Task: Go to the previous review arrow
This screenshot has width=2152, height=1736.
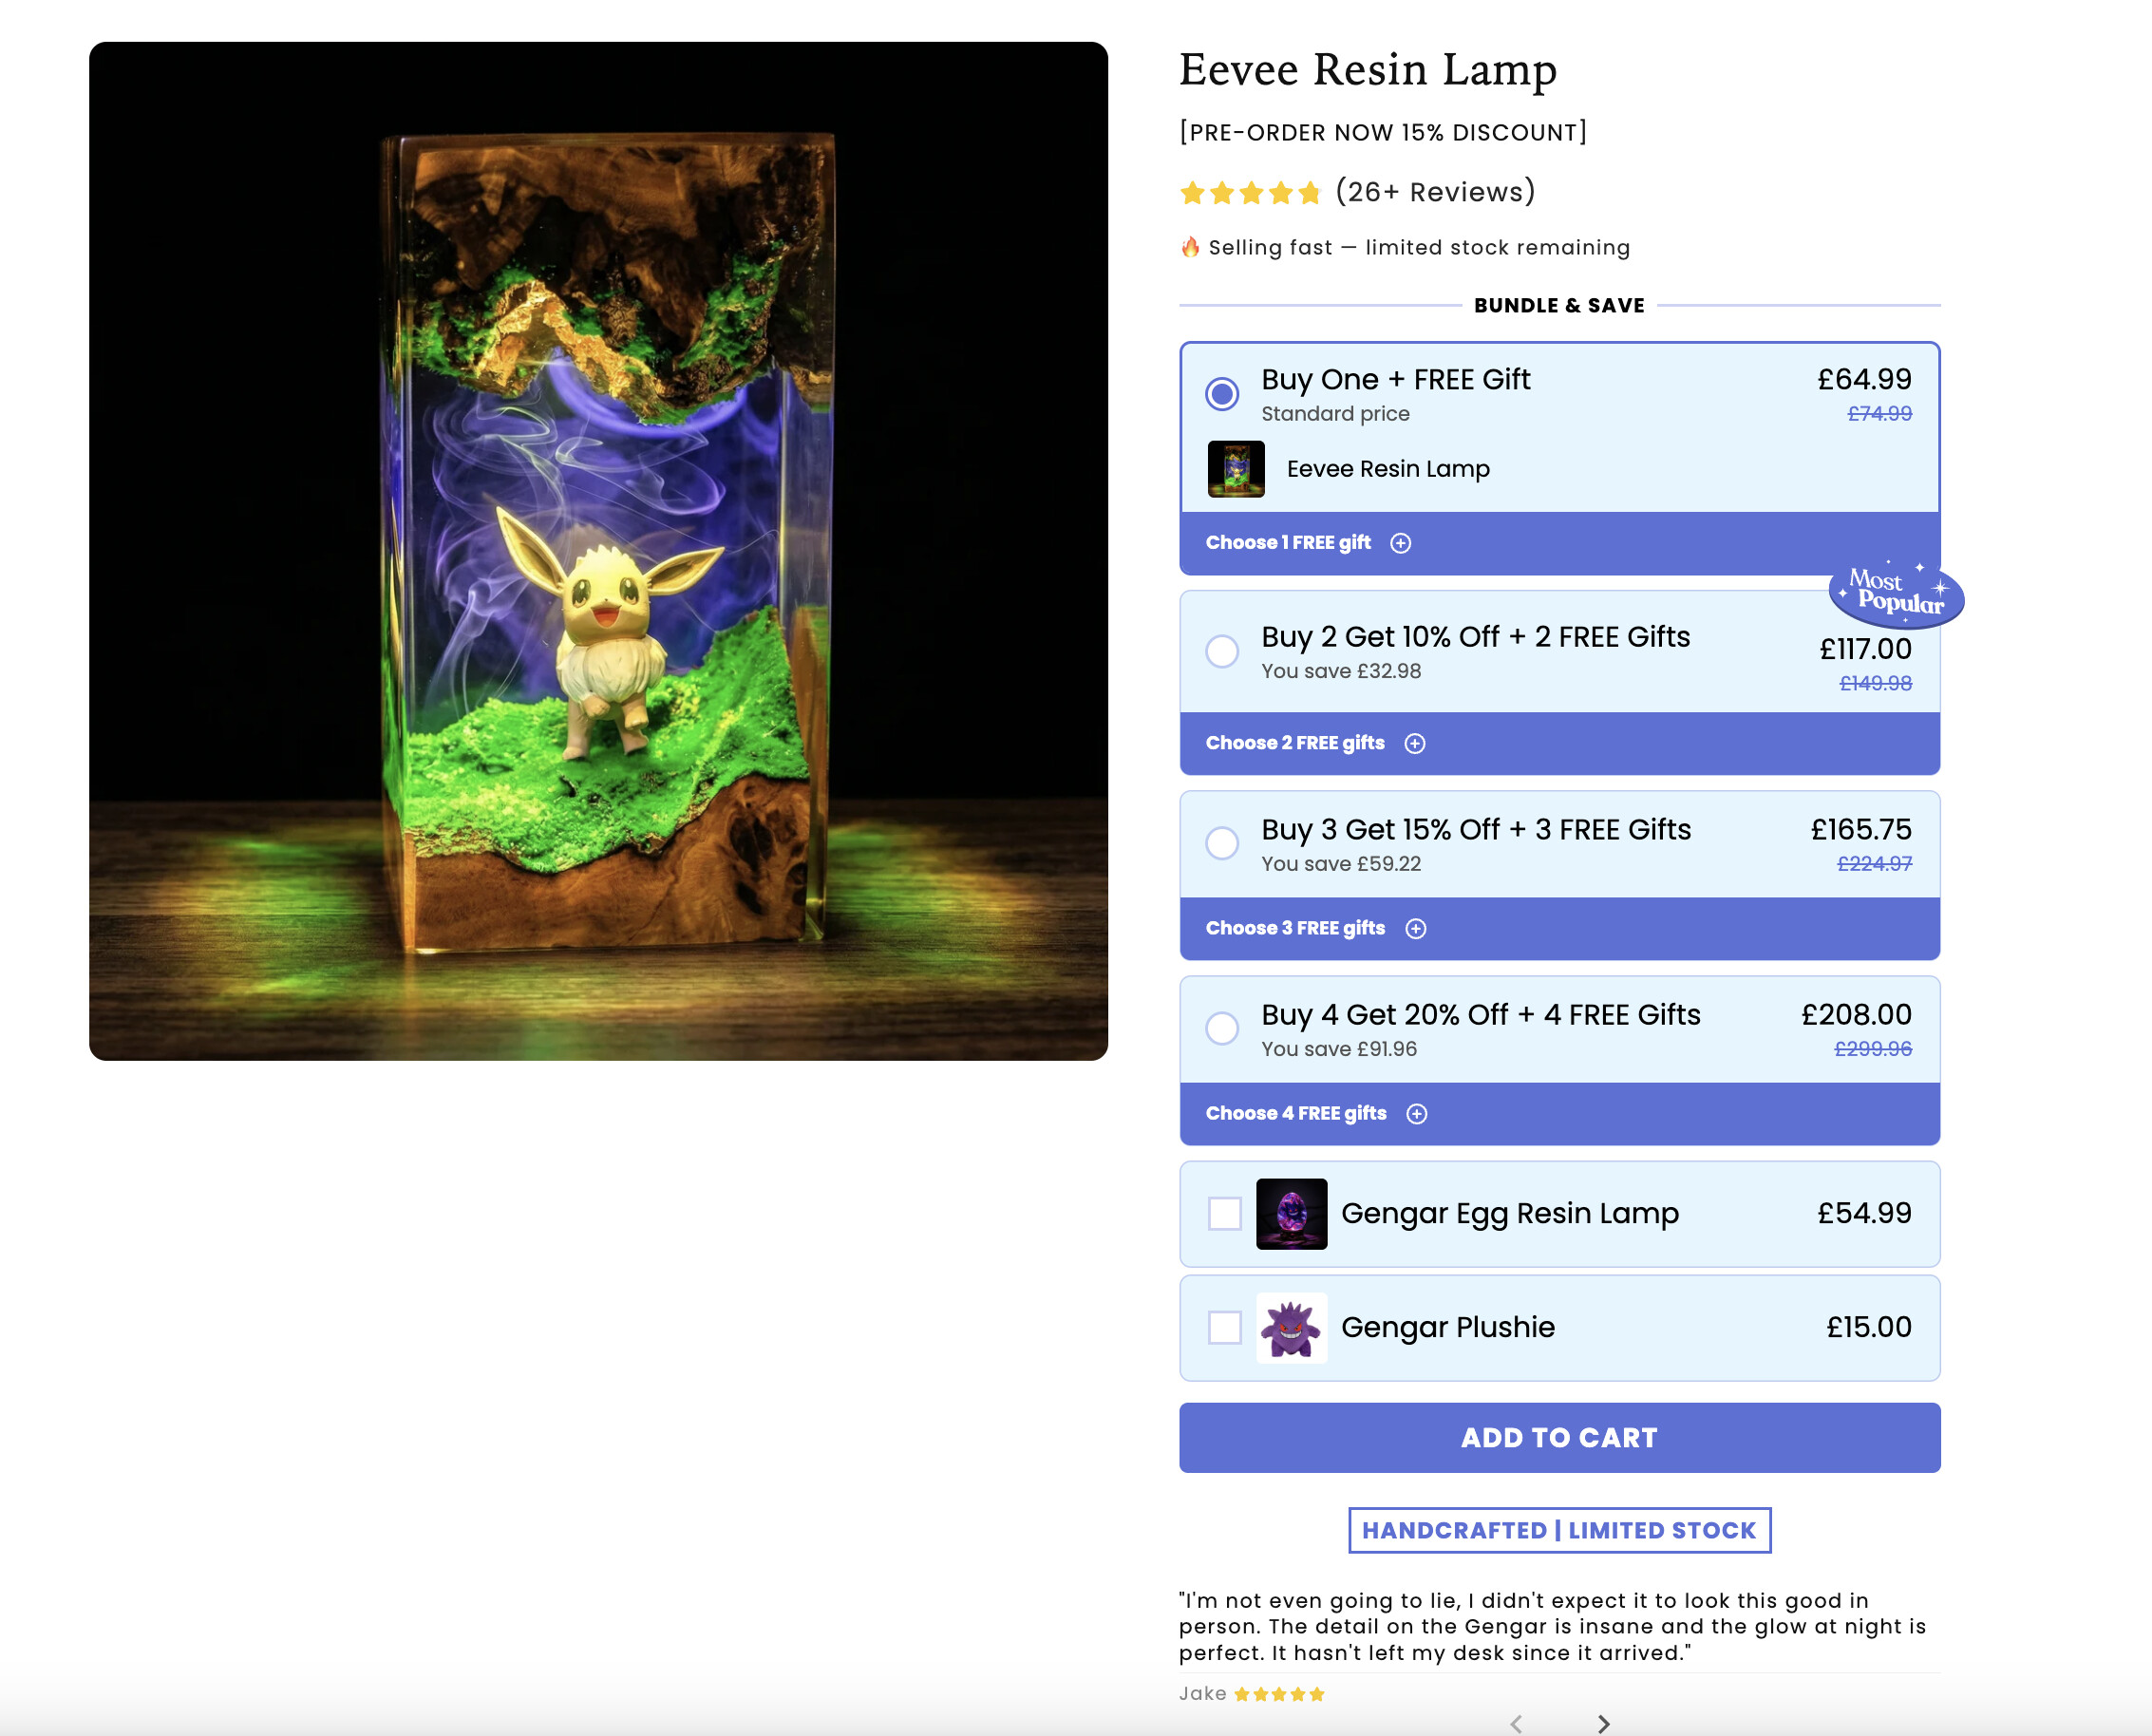Action: coord(1516,1723)
